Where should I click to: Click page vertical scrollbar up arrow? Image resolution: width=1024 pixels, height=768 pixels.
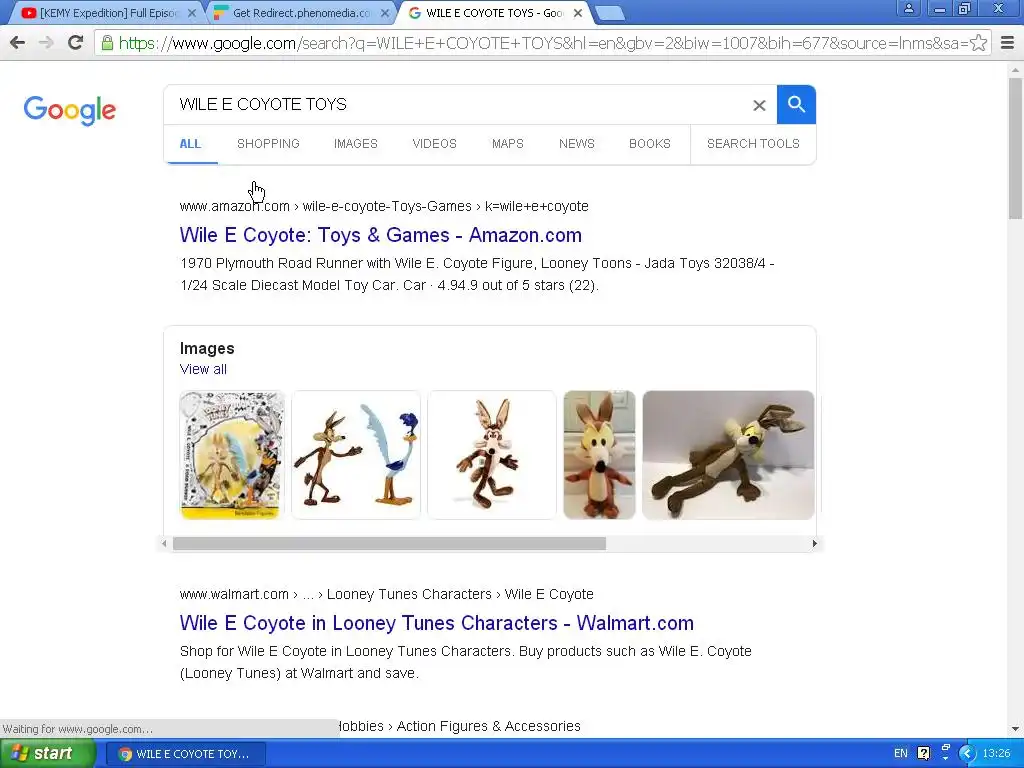tap(1016, 69)
